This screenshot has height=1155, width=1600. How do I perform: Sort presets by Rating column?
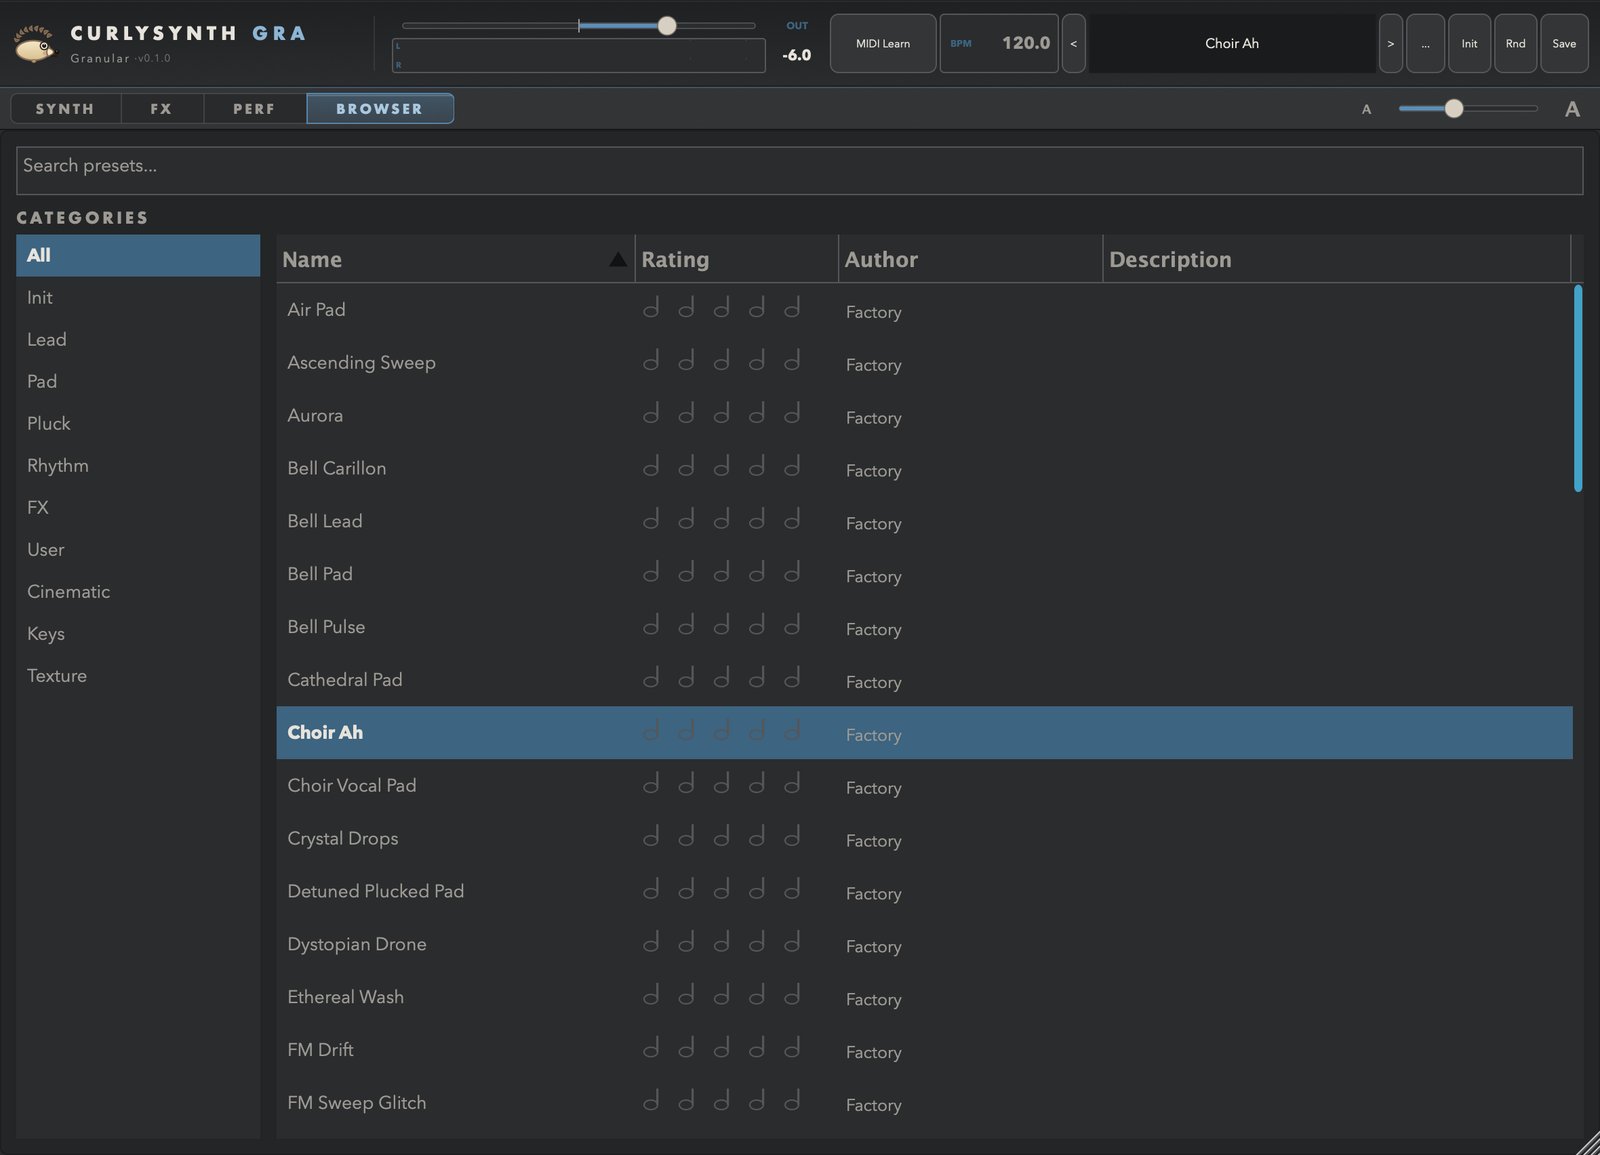pyautogui.click(x=736, y=259)
